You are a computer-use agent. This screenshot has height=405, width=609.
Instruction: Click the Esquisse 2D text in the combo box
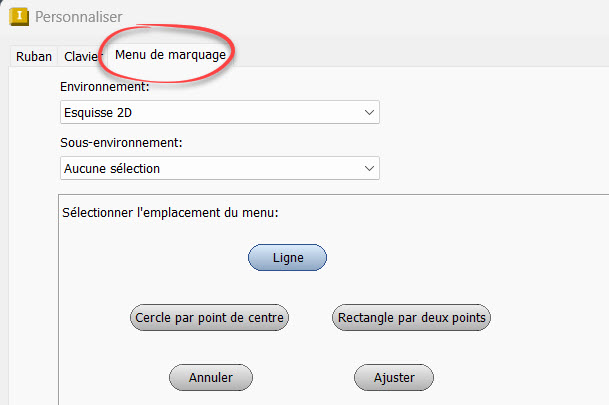[98, 113]
